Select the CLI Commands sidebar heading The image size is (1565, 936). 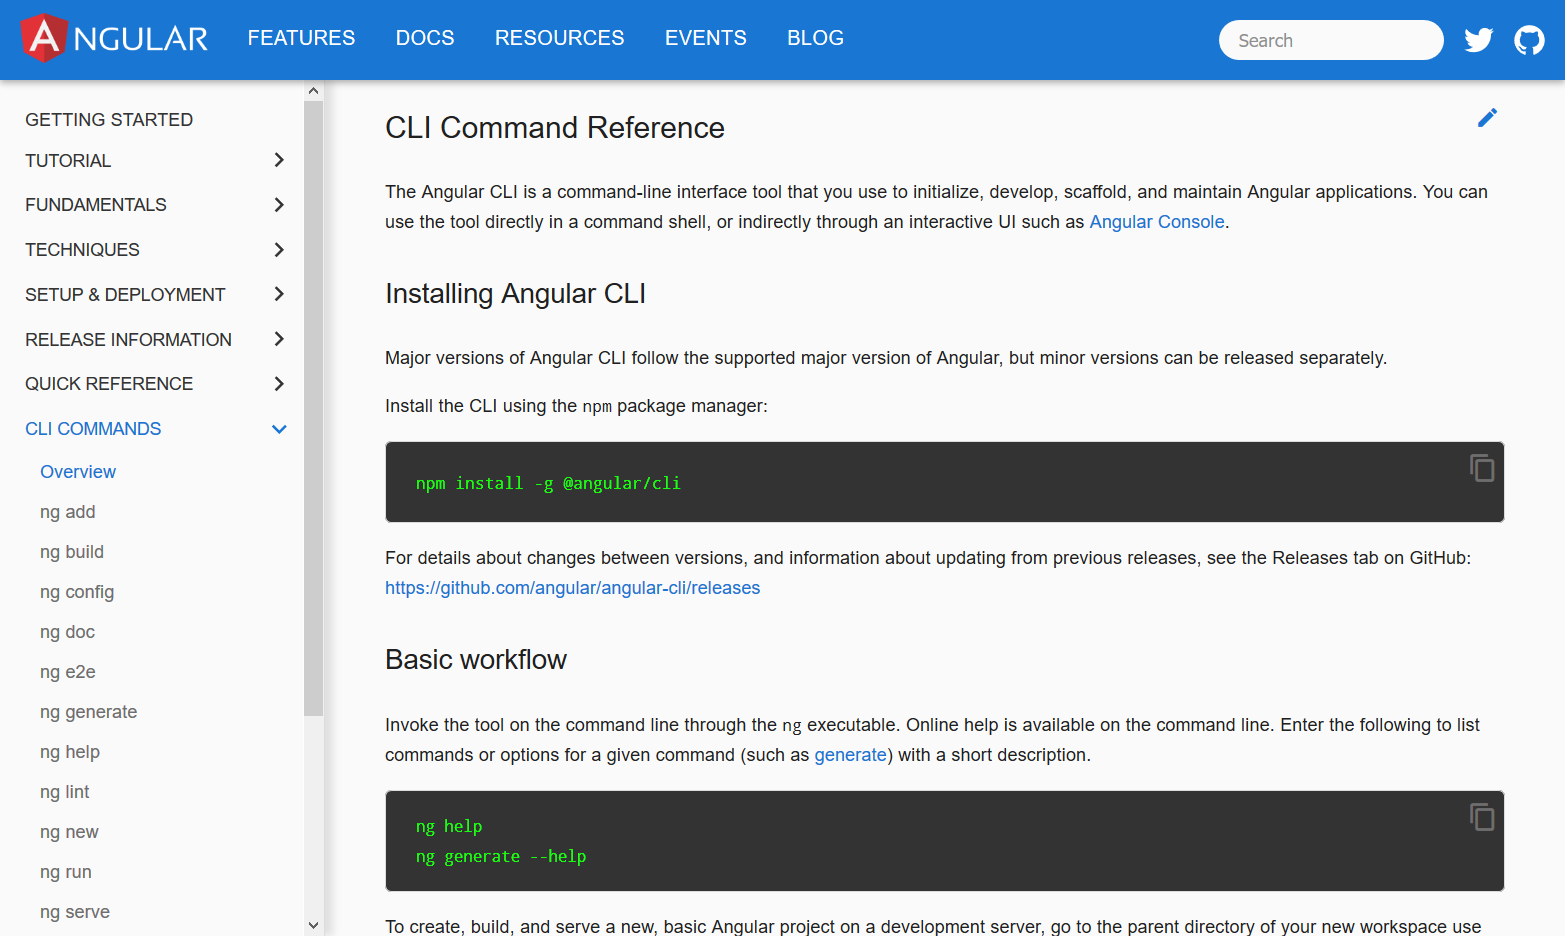pos(93,429)
